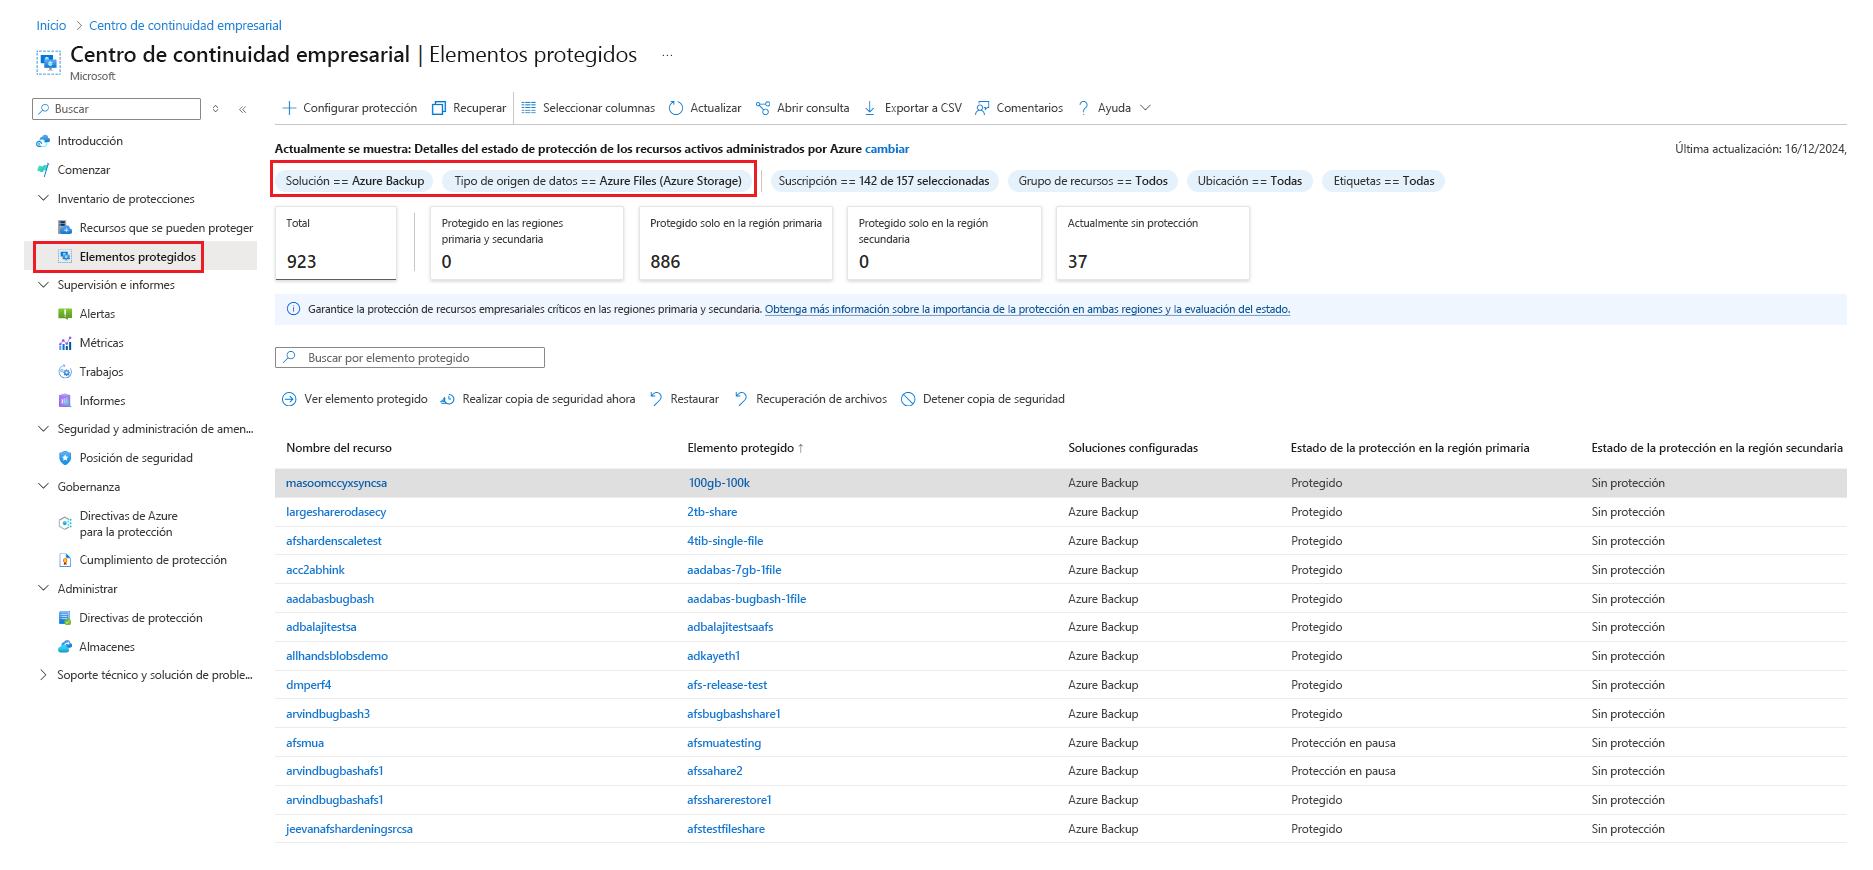The width and height of the screenshot is (1873, 870).
Task: Click the cambiar link
Action: [887, 149]
